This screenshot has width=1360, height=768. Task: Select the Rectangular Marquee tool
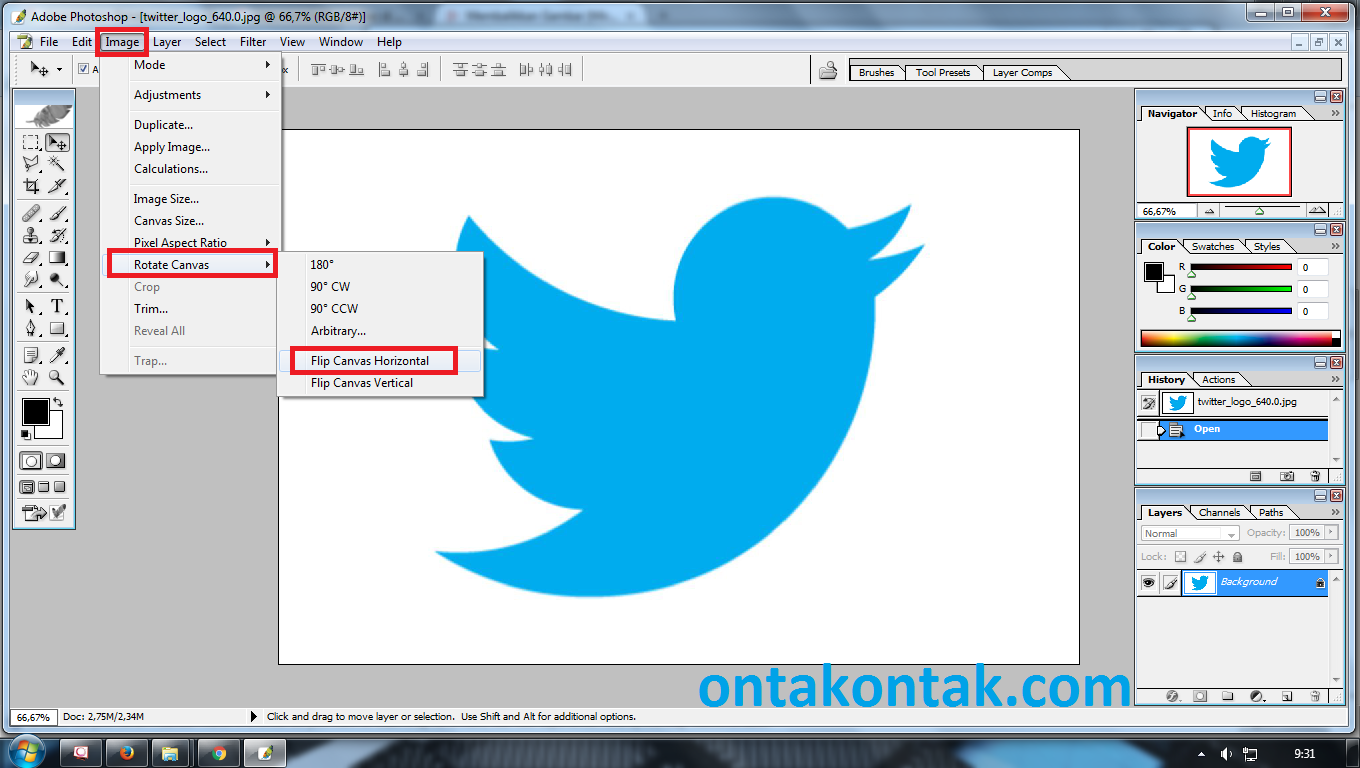(x=30, y=143)
